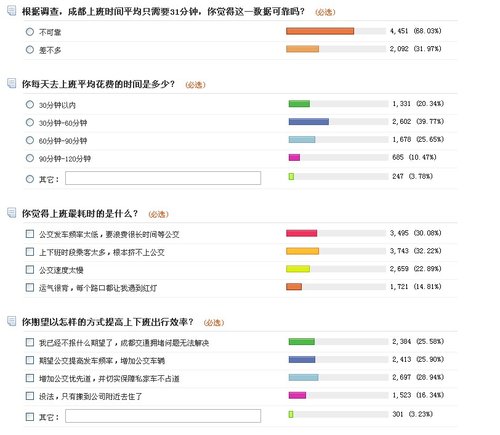This screenshot has height=435, width=500.
Task: Click the question title 你觉得上班最耗时的是什么?
Action: pos(80,213)
